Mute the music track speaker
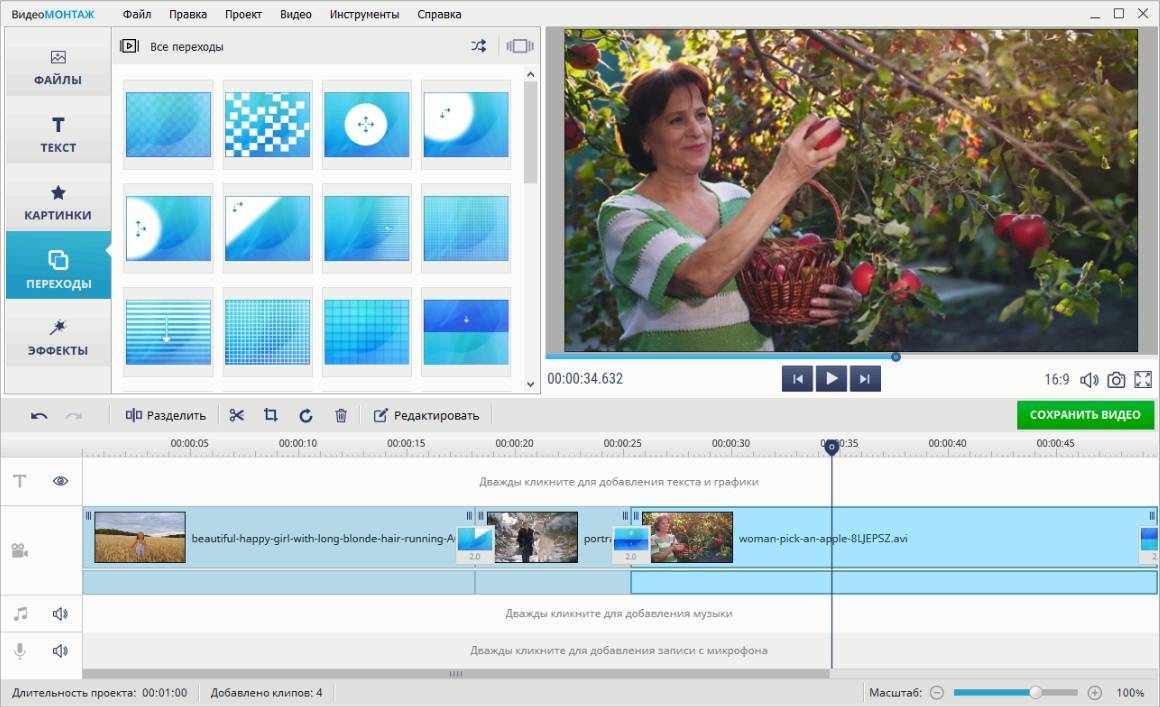This screenshot has width=1160, height=707. (60, 614)
